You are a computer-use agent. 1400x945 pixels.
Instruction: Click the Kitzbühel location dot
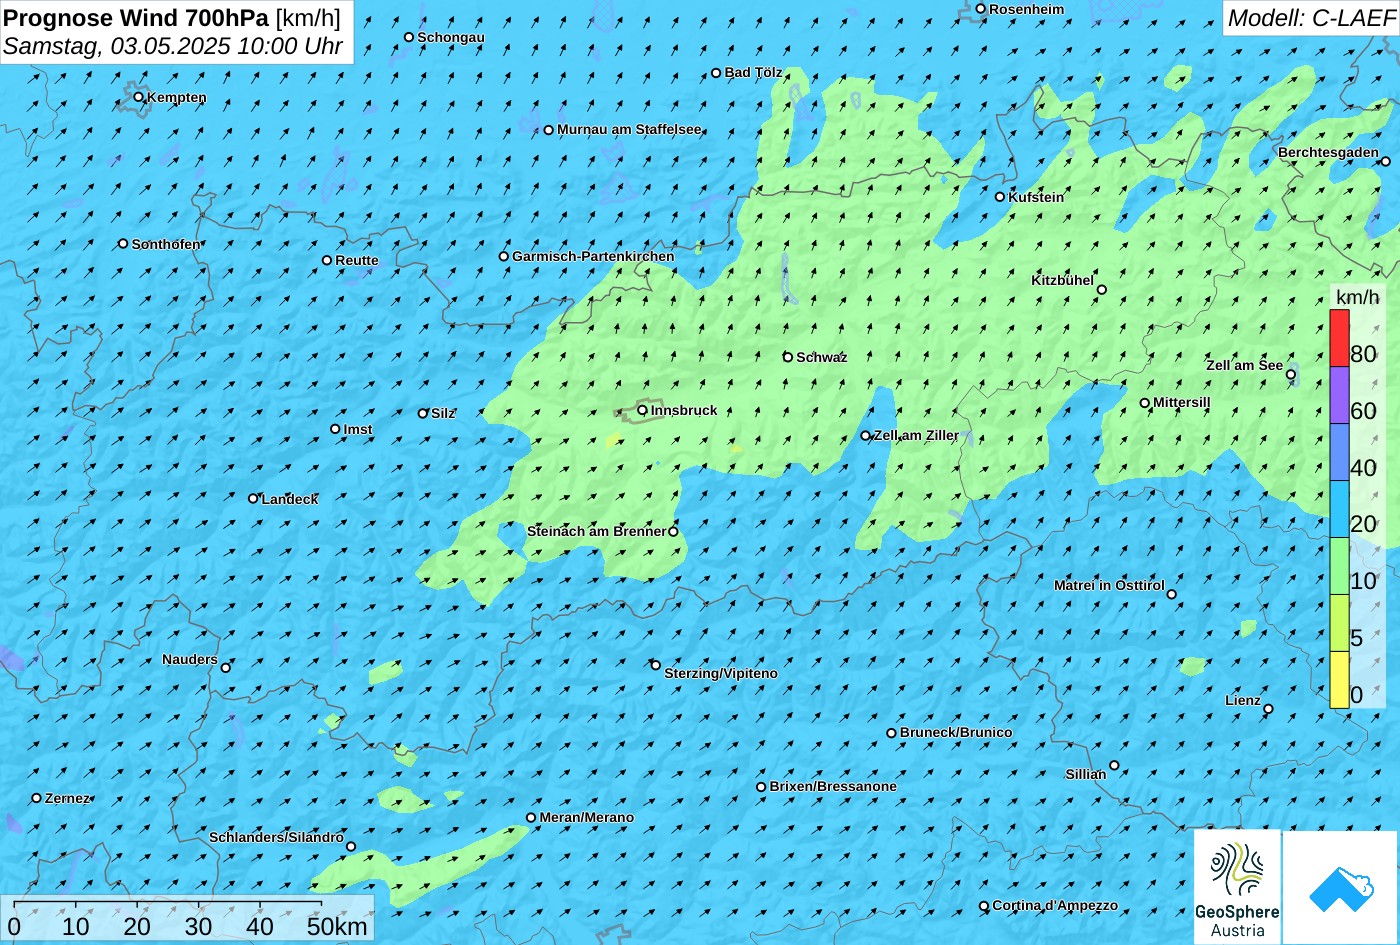click(1102, 290)
